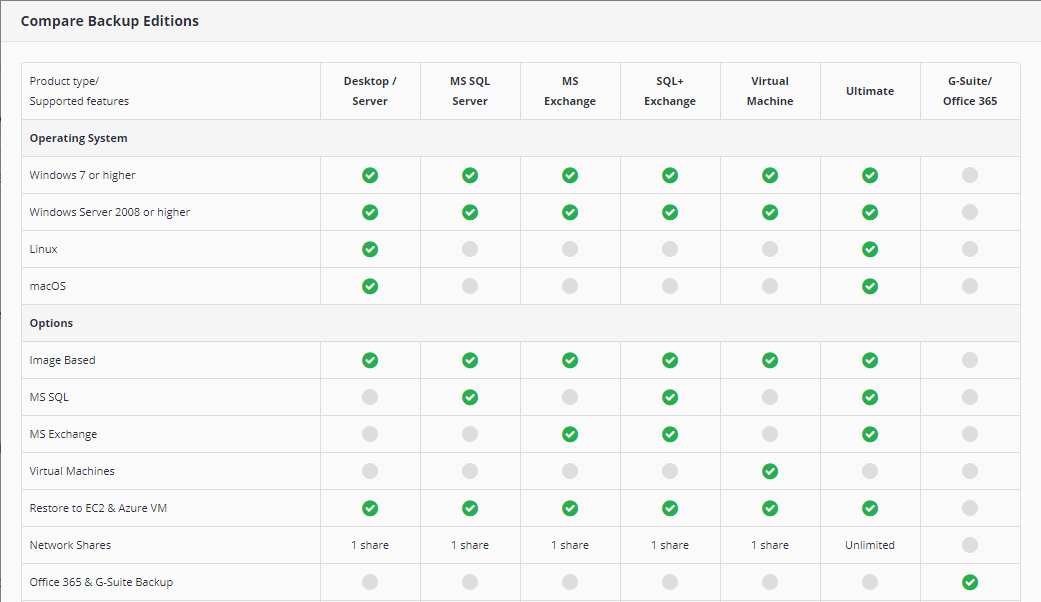This screenshot has width=1041, height=602.
Task: Click 1 share under MS SQL Server
Action: [470, 545]
